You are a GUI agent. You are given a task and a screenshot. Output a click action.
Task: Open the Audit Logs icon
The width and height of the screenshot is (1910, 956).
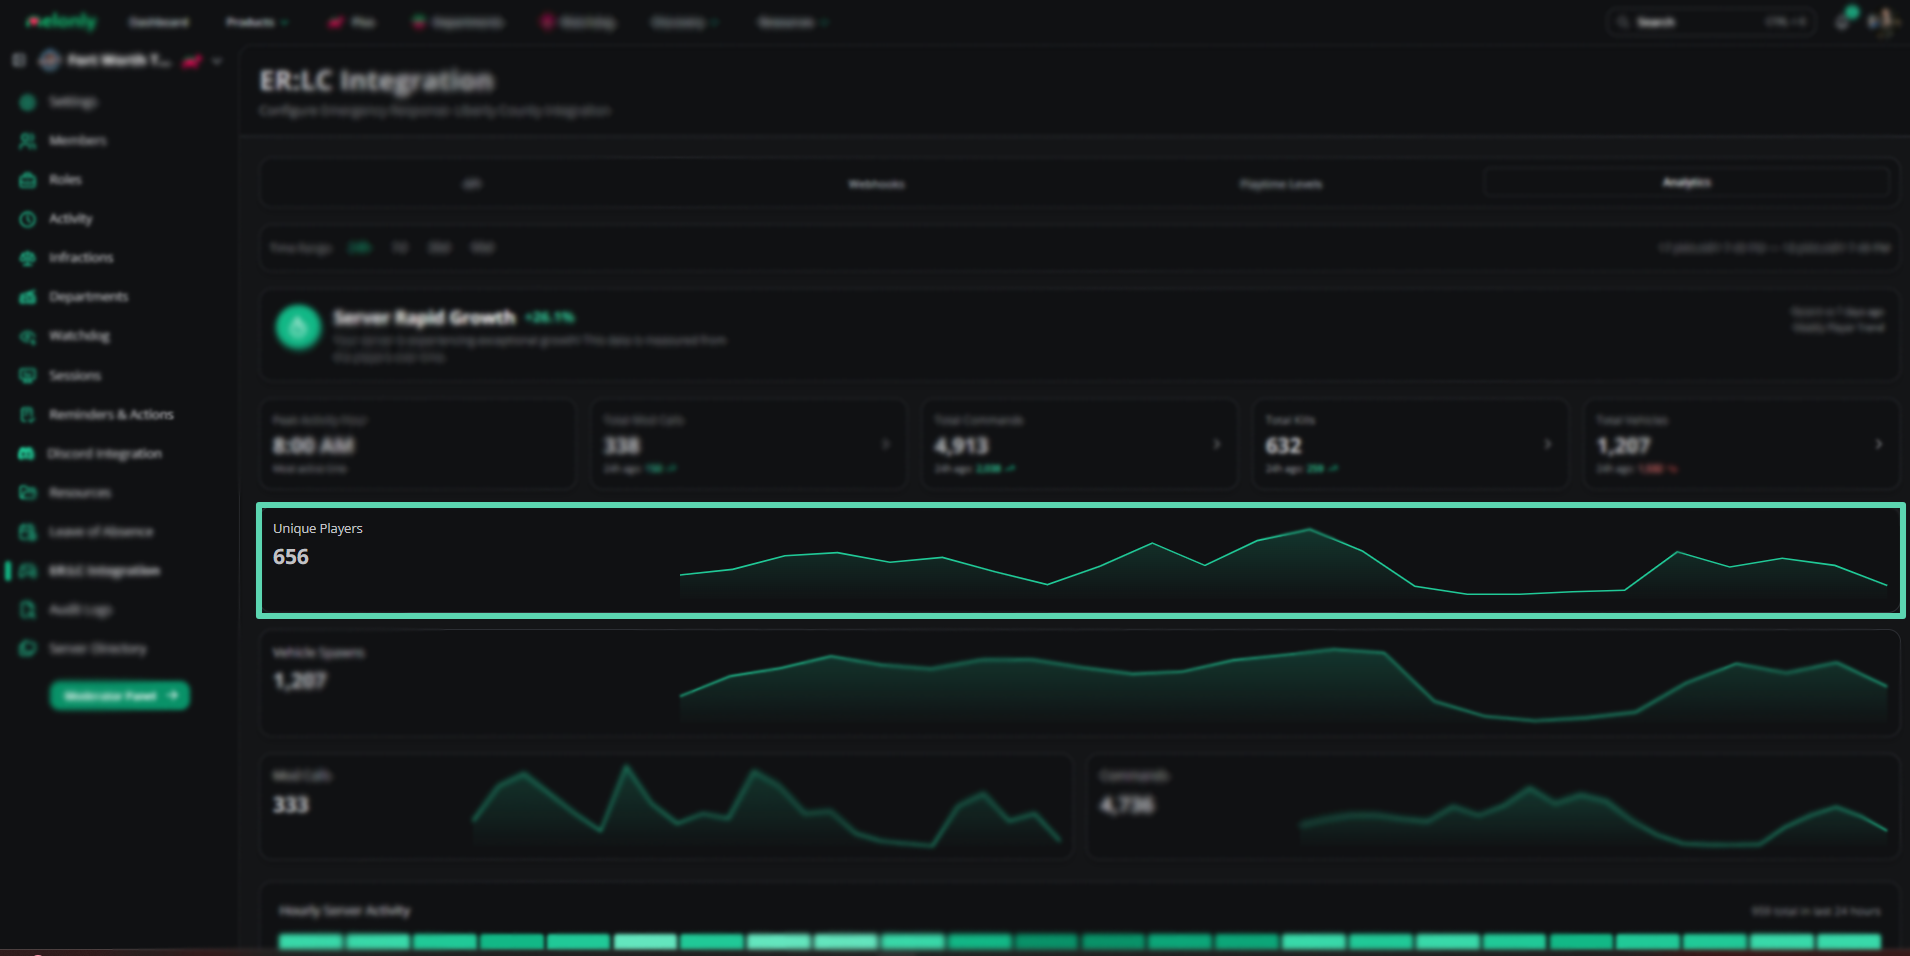[x=28, y=610]
